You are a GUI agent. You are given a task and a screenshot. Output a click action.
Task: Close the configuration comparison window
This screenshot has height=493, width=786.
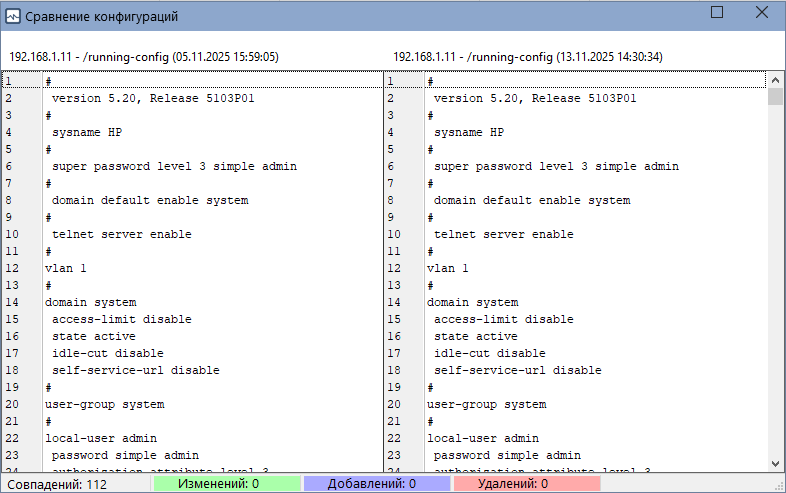tap(762, 13)
